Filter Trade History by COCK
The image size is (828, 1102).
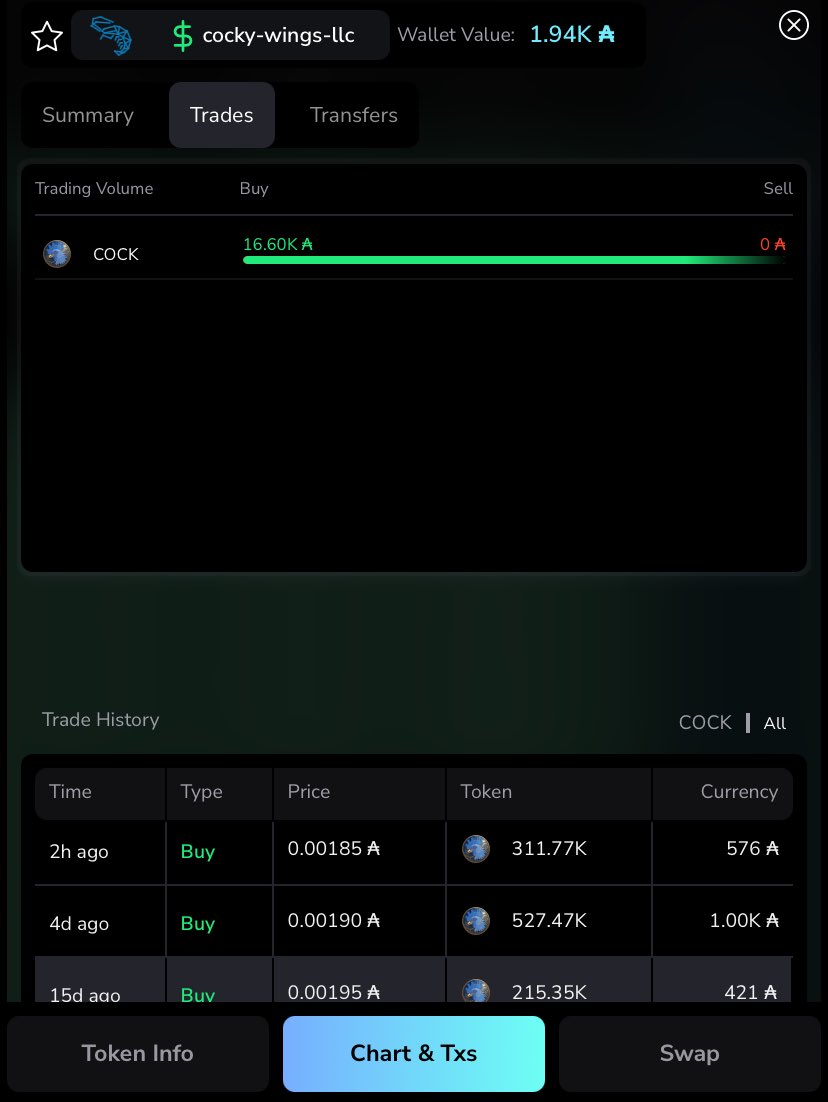pyautogui.click(x=705, y=722)
